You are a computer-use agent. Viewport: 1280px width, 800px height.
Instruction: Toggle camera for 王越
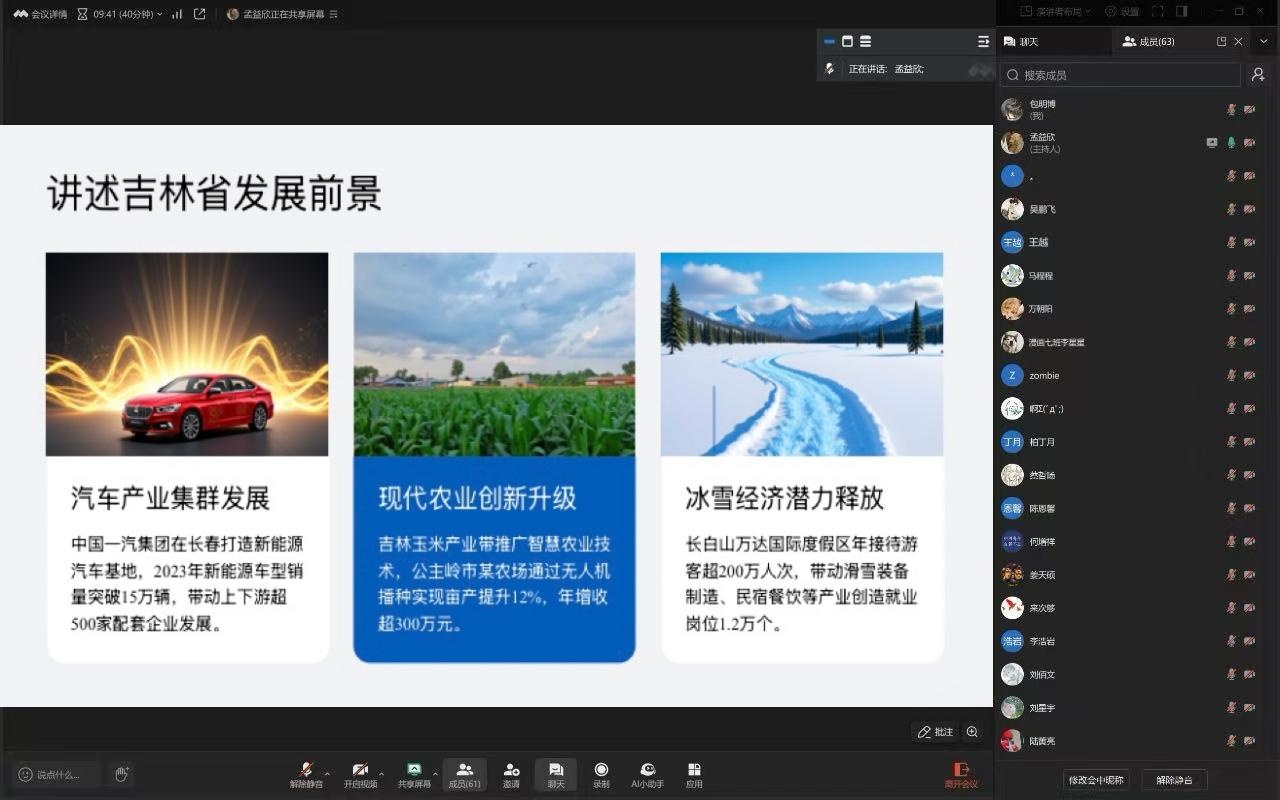pos(1249,242)
